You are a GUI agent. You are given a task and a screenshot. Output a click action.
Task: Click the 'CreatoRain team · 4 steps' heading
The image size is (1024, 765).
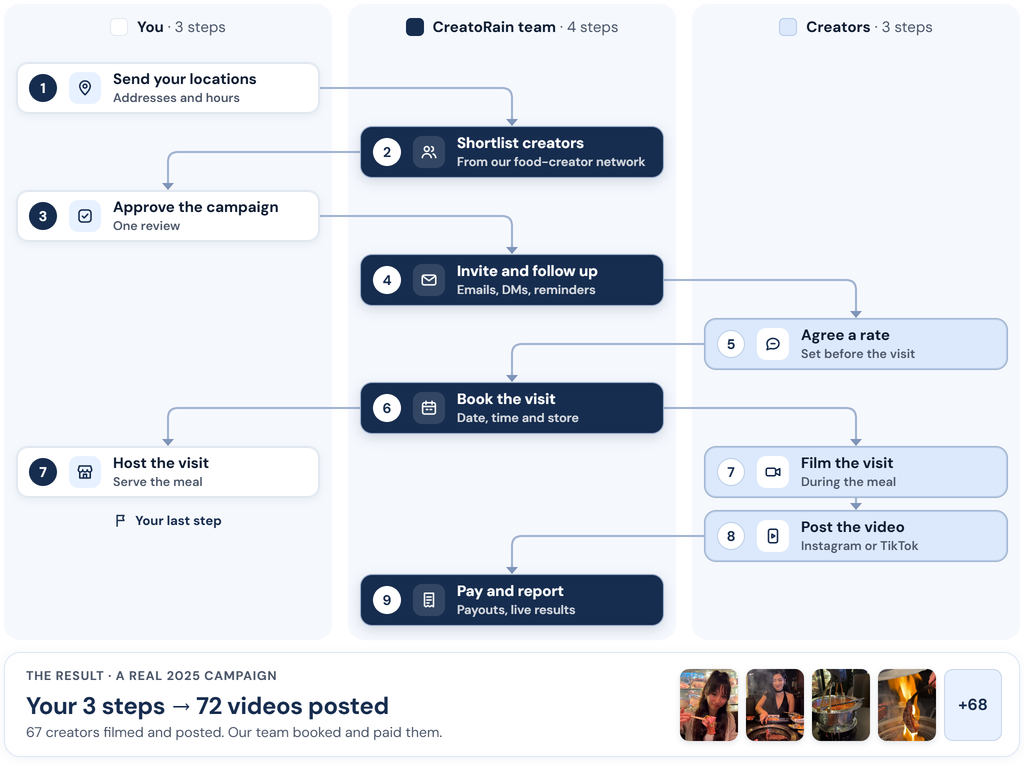(x=525, y=27)
